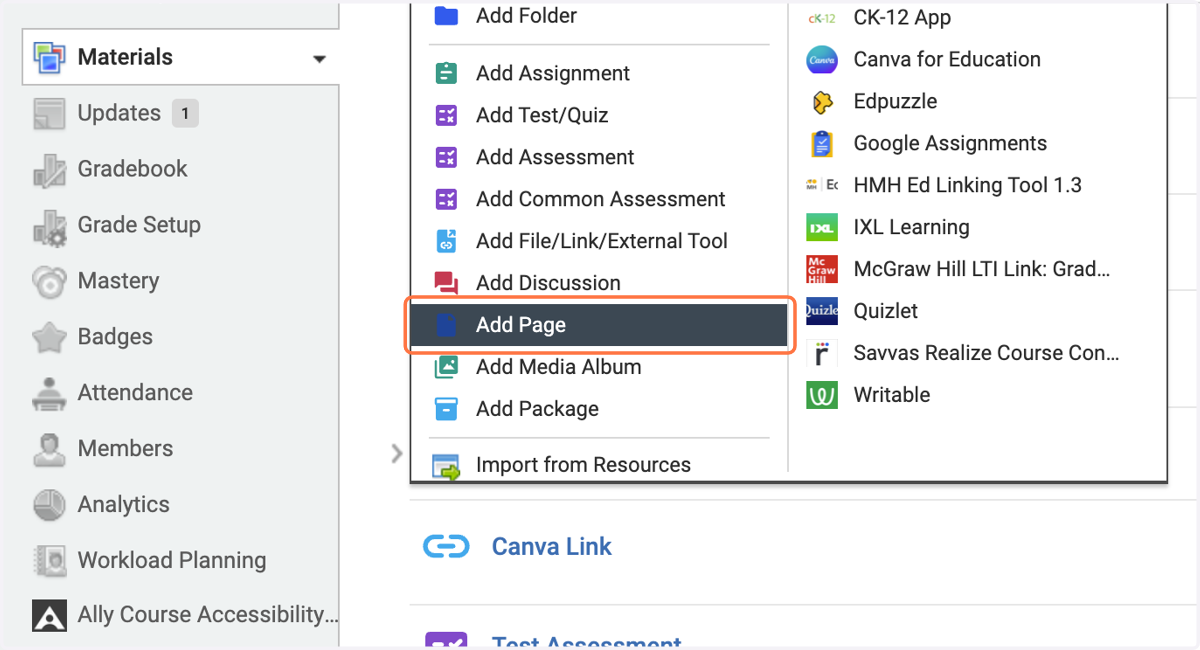Click the Analytics pie chart icon
Screen dimensions: 1200x650
(49, 505)
